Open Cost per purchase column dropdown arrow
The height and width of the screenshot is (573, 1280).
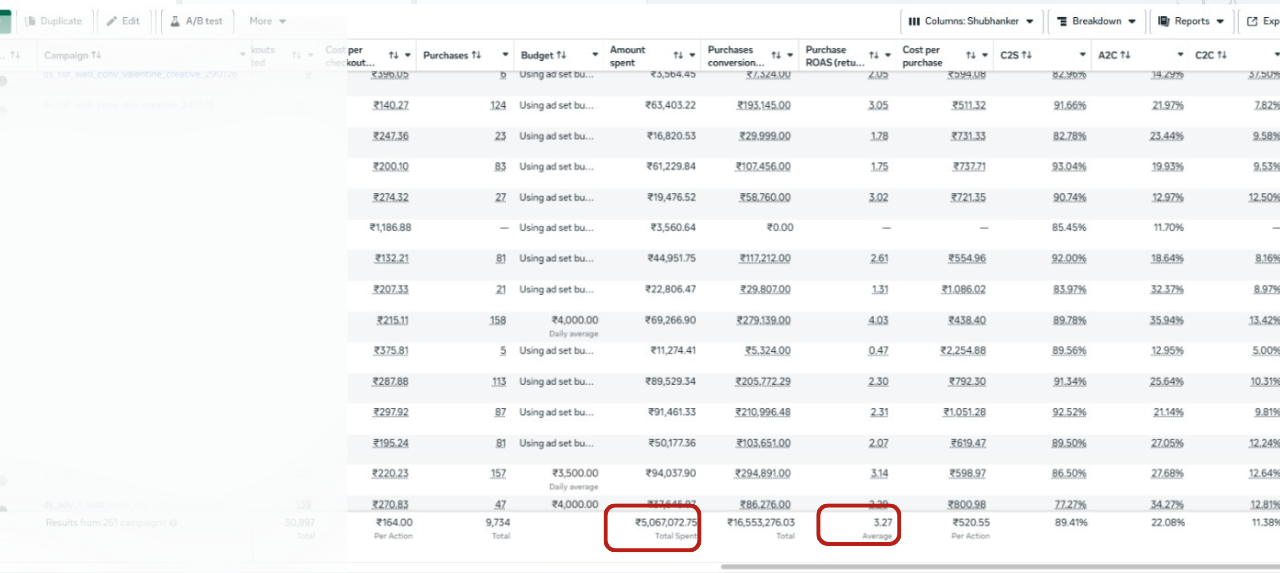click(x=986, y=56)
